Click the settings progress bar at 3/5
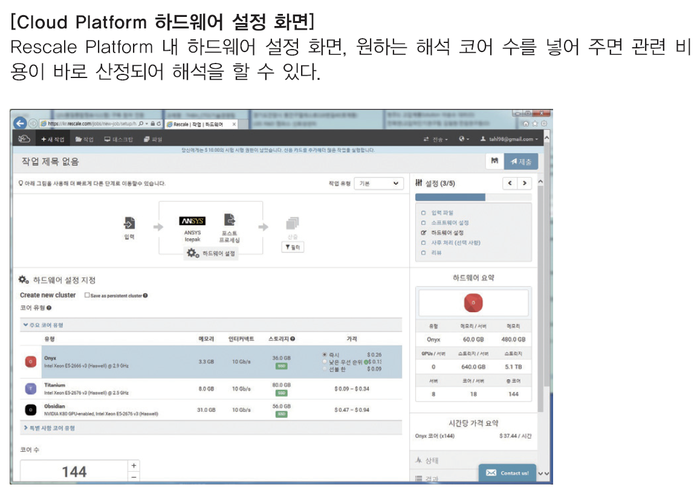 click(473, 197)
